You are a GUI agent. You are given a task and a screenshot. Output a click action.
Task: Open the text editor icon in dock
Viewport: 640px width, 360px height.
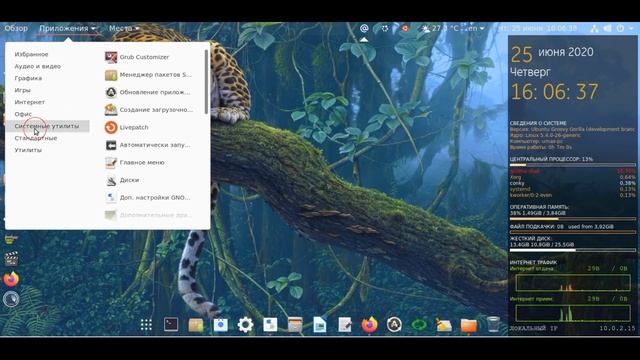click(344, 325)
